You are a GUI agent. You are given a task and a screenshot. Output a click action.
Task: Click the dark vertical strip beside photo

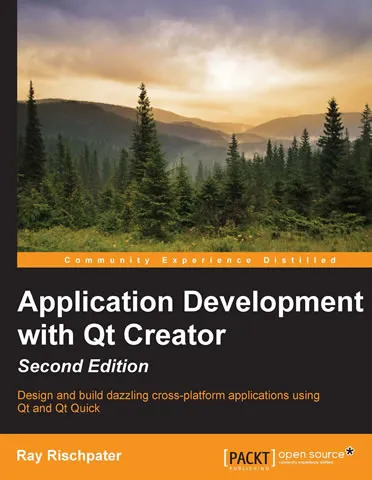point(8,133)
